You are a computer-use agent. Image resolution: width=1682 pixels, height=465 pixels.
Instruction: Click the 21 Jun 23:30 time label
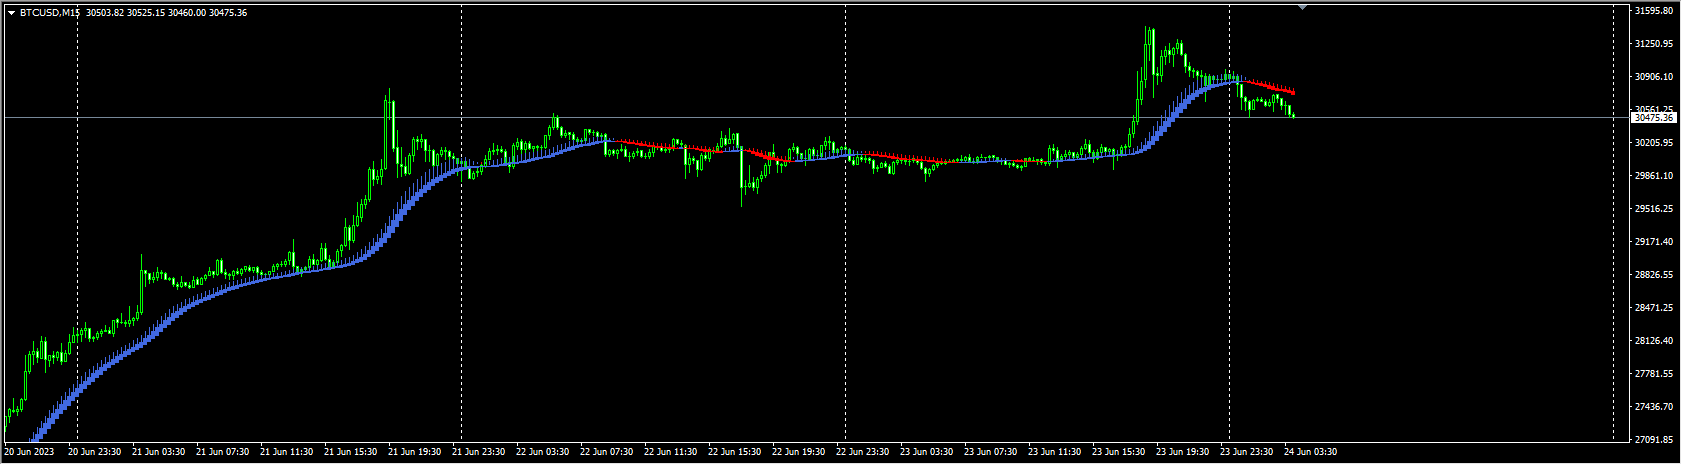click(478, 452)
